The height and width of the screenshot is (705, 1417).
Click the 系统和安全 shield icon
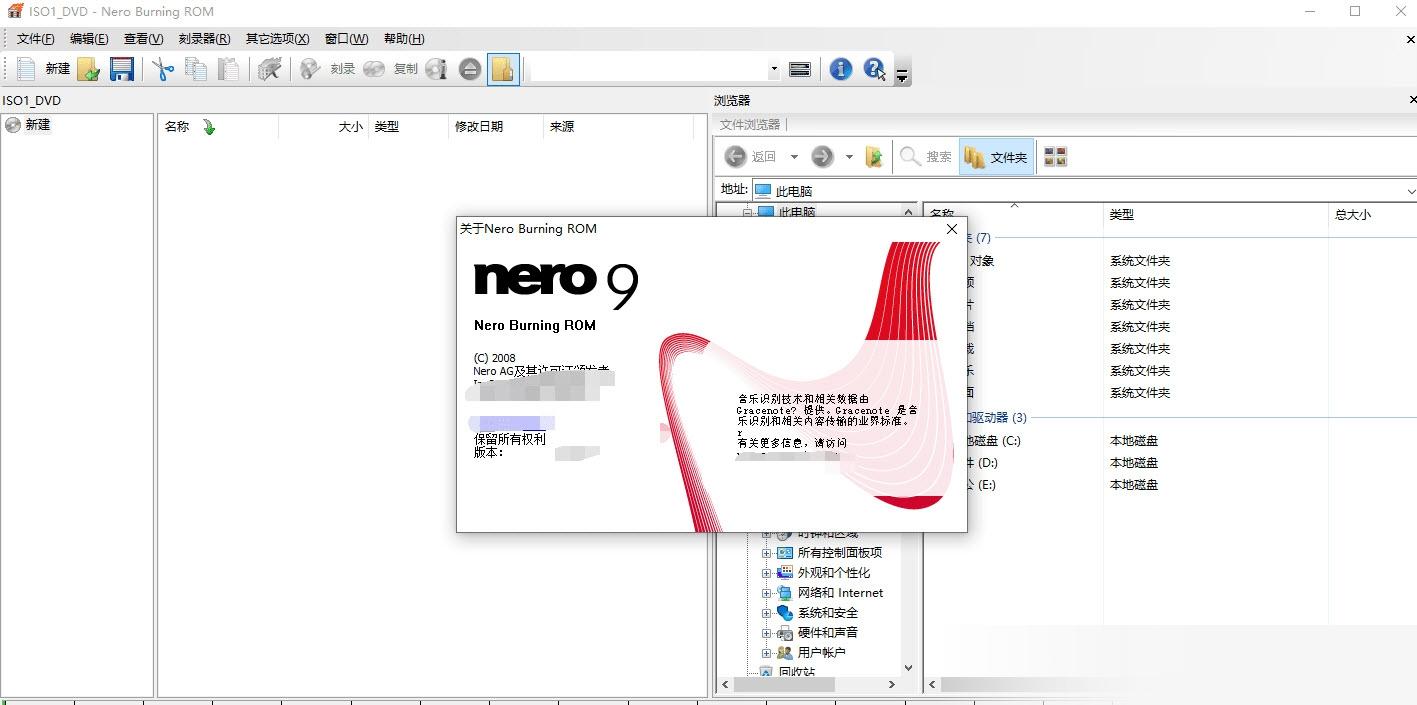pyautogui.click(x=785, y=613)
